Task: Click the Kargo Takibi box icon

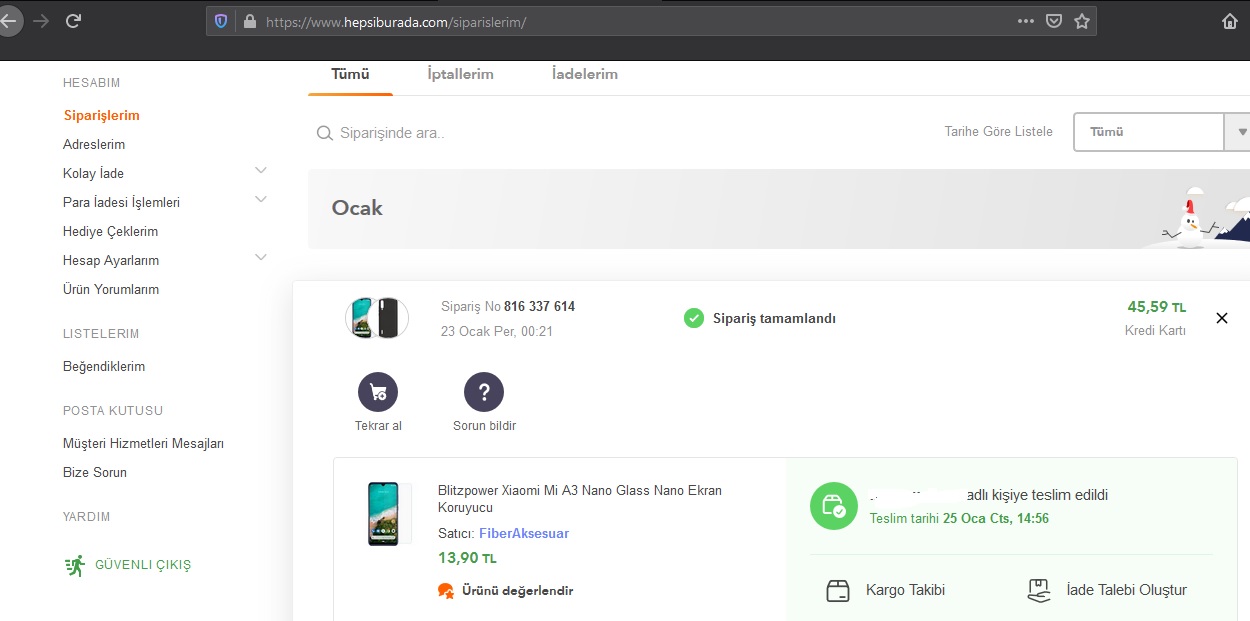Action: 838,591
